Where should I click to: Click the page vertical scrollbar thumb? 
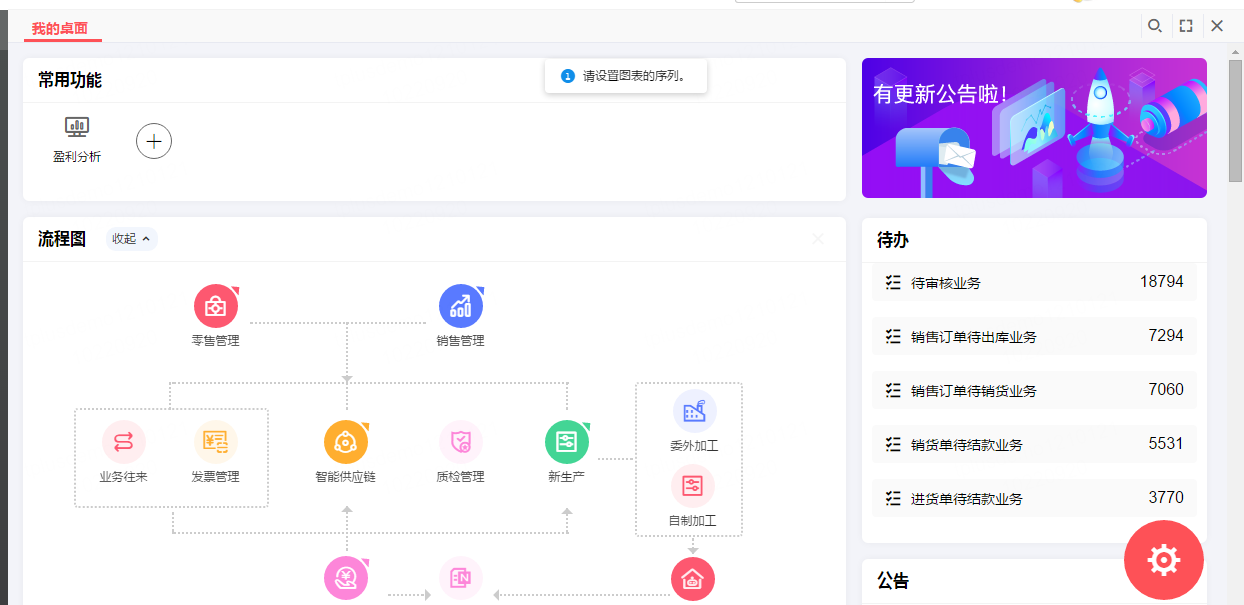(x=1236, y=121)
